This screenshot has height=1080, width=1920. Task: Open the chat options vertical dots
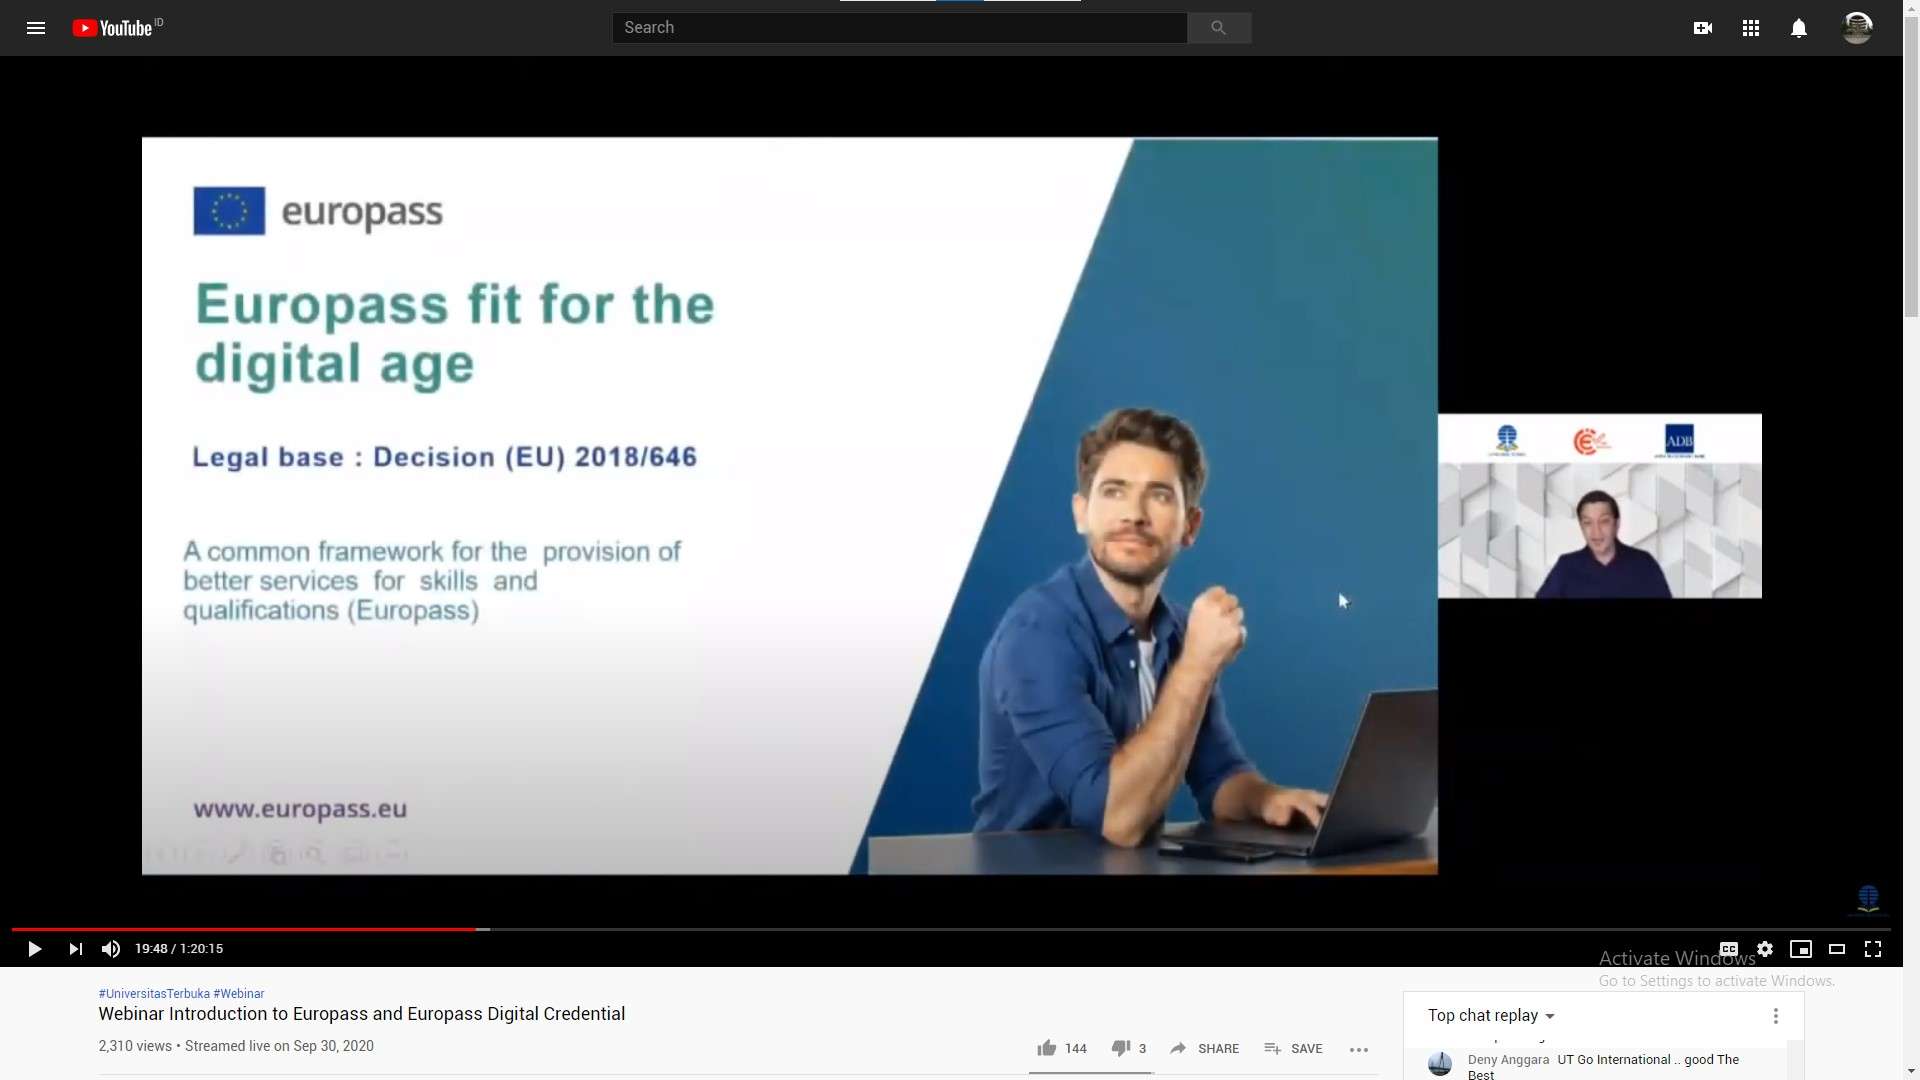point(1775,1016)
